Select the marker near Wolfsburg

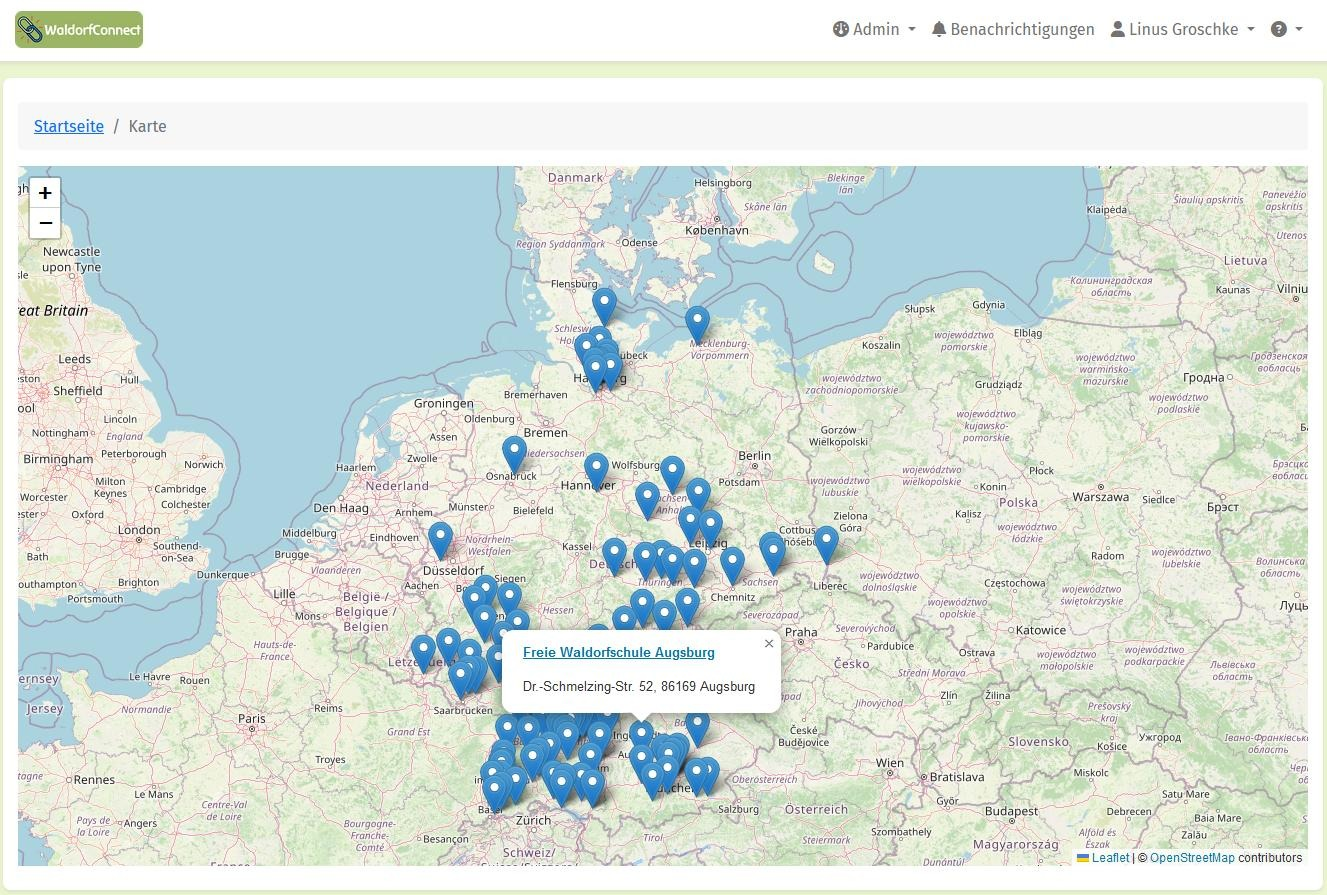(672, 476)
